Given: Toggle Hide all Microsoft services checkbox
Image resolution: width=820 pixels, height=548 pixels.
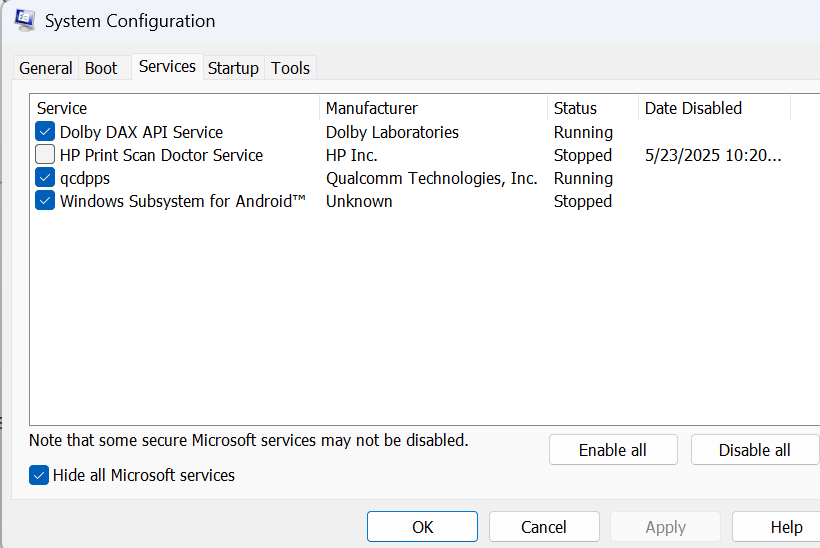Looking at the screenshot, I should tap(39, 475).
